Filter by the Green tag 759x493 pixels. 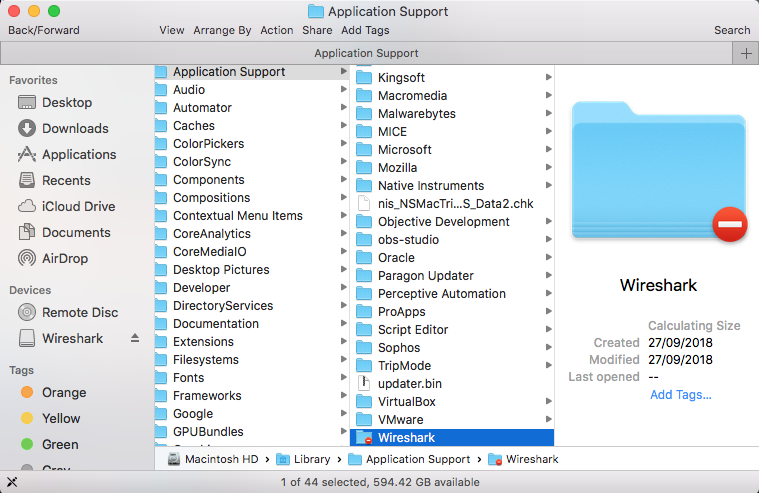pos(27,444)
